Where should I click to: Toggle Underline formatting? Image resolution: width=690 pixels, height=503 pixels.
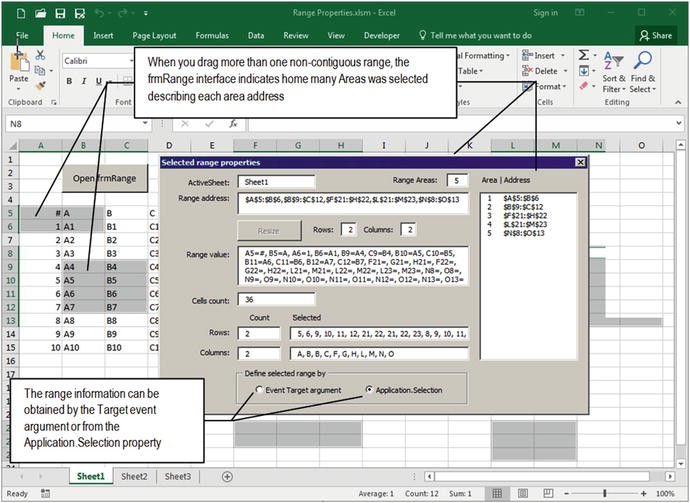click(x=99, y=81)
